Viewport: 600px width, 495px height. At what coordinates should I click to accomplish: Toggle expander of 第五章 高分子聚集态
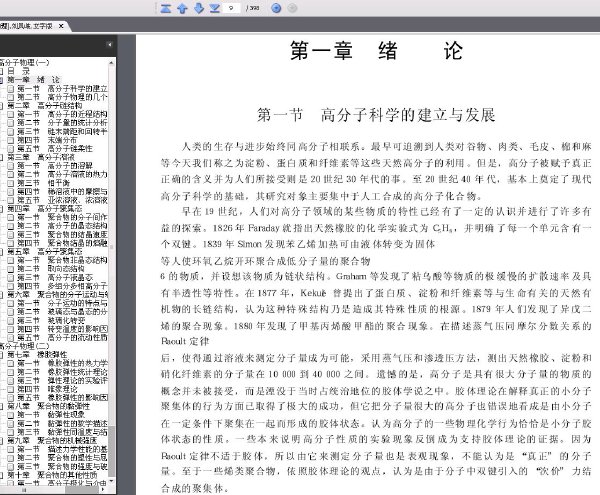pyautogui.click(x=1, y=252)
